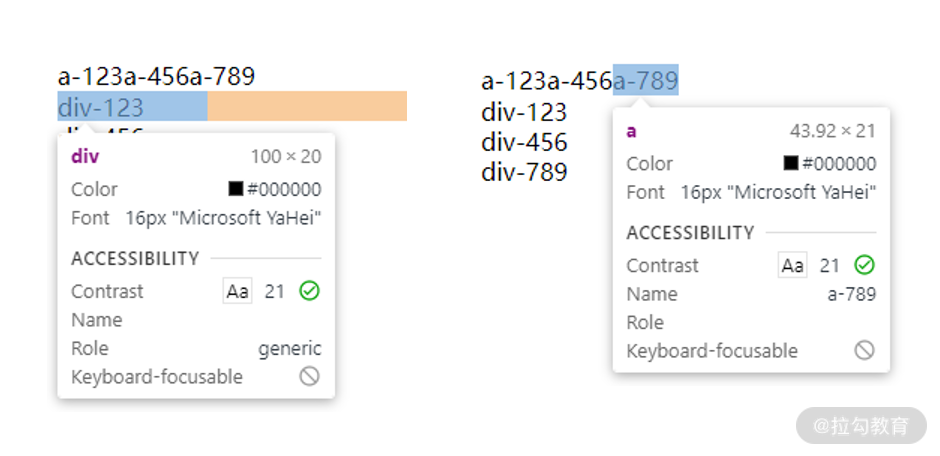The height and width of the screenshot is (456, 940).
Task: Click the highlighted a-789 link
Action: click(646, 81)
